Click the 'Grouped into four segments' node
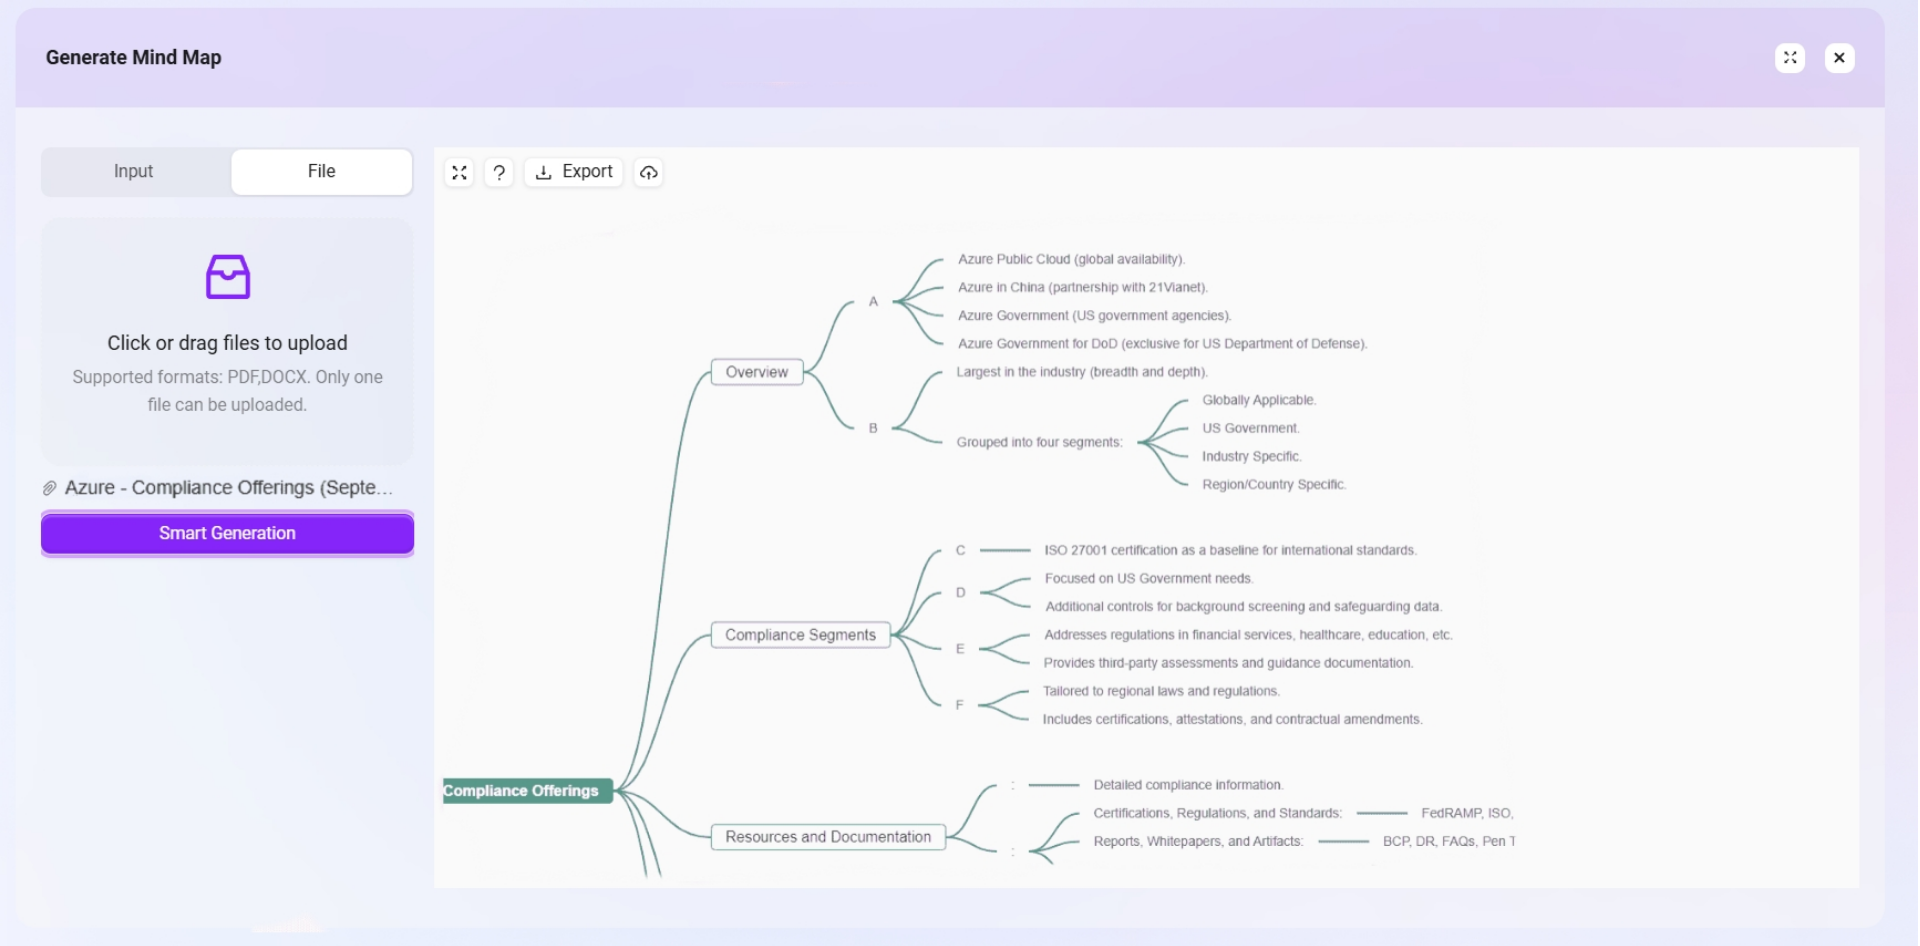This screenshot has height=946, width=1920. coord(1039,442)
